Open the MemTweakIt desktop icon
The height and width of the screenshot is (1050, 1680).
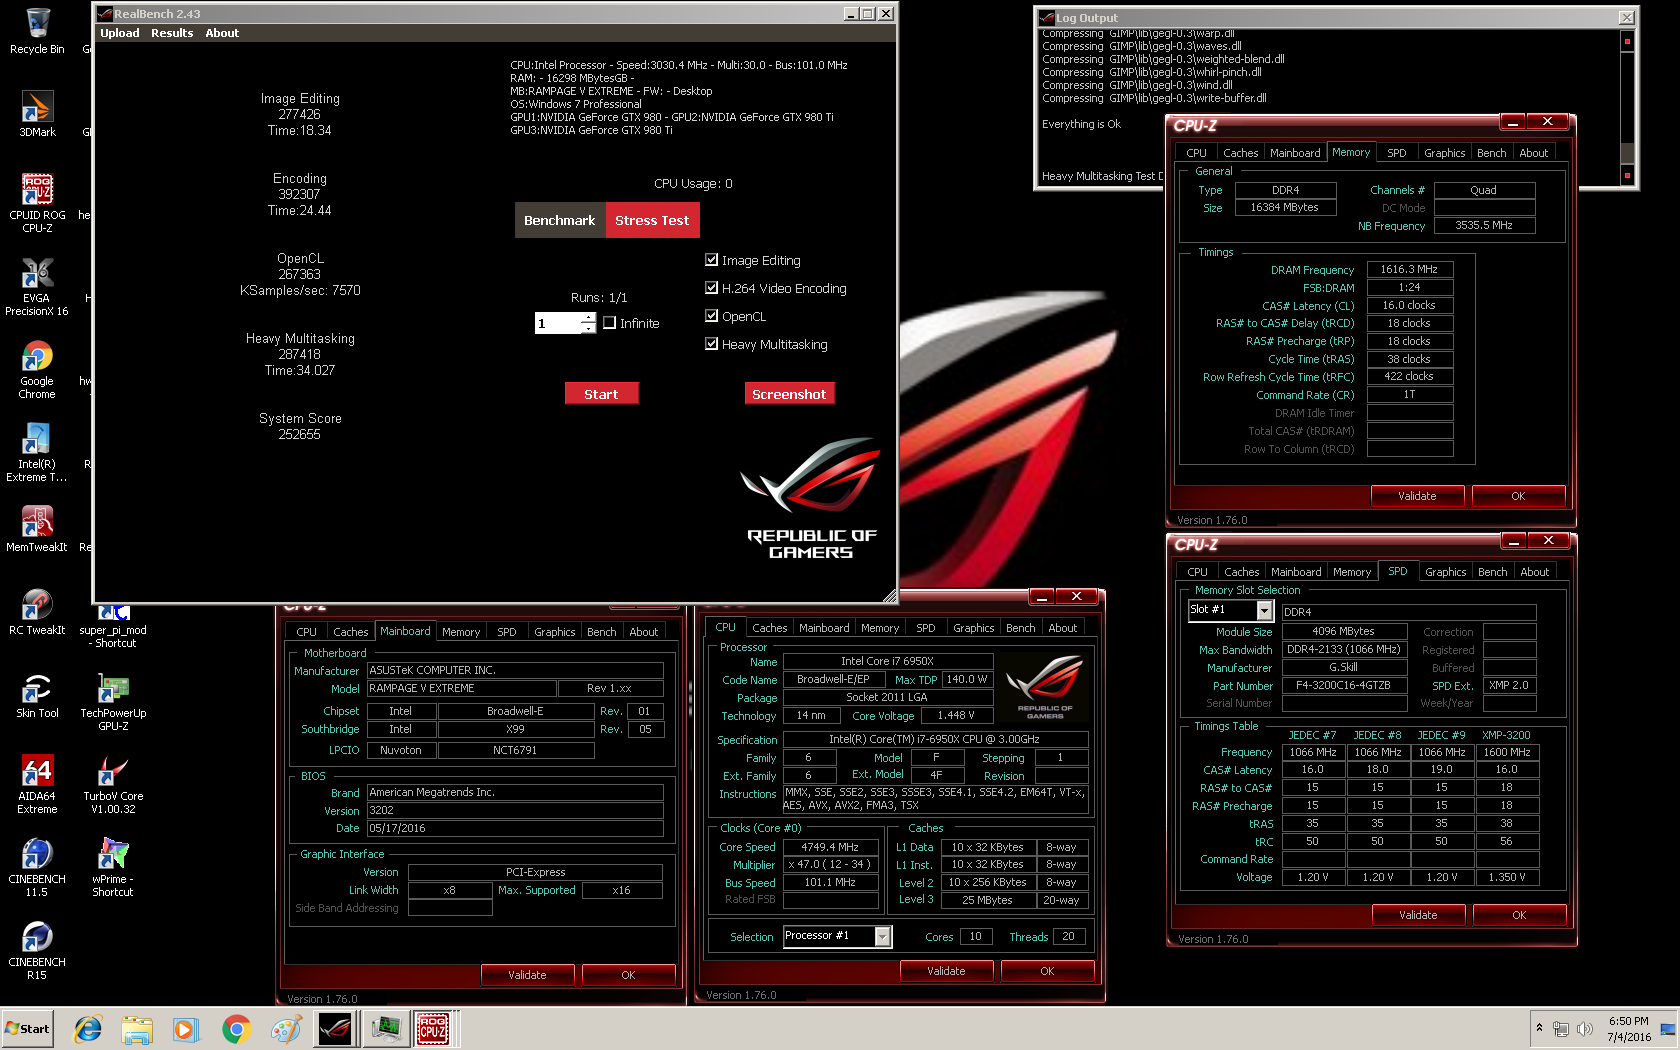point(37,529)
